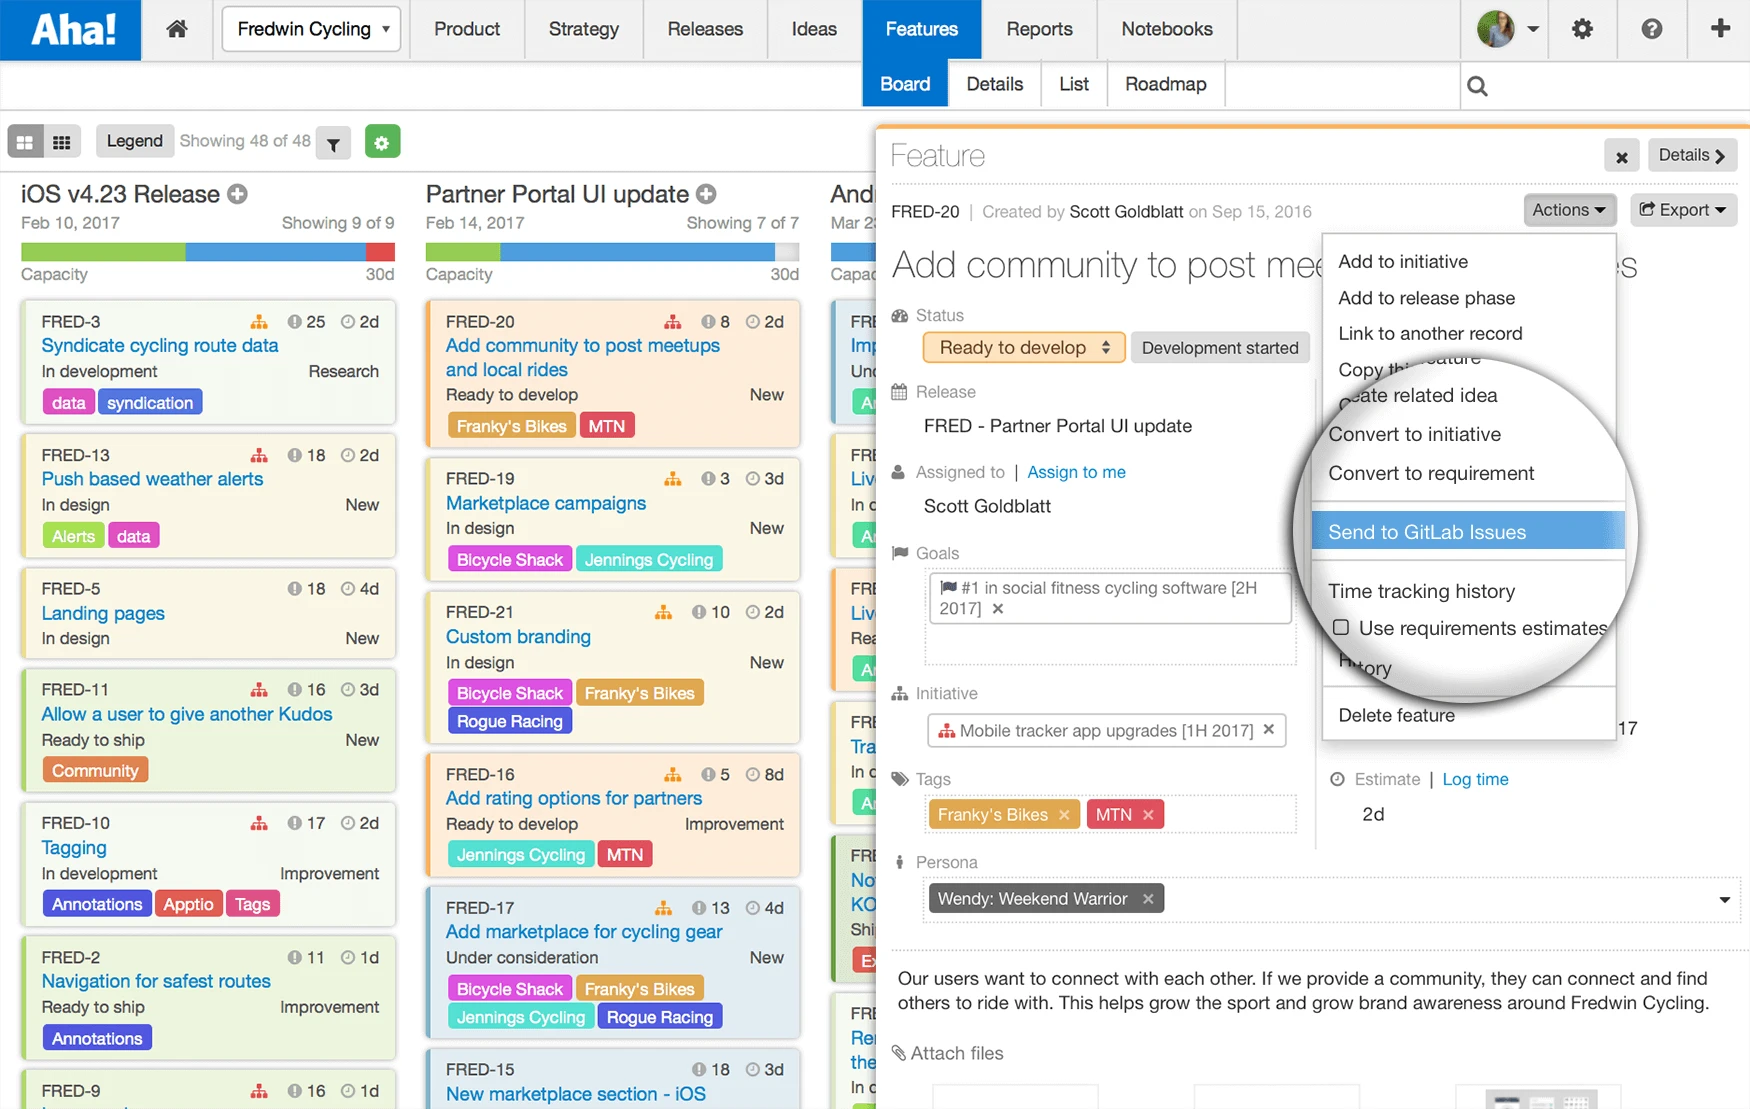Click the Aha! logo
This screenshot has width=1750, height=1109.
click(71, 30)
